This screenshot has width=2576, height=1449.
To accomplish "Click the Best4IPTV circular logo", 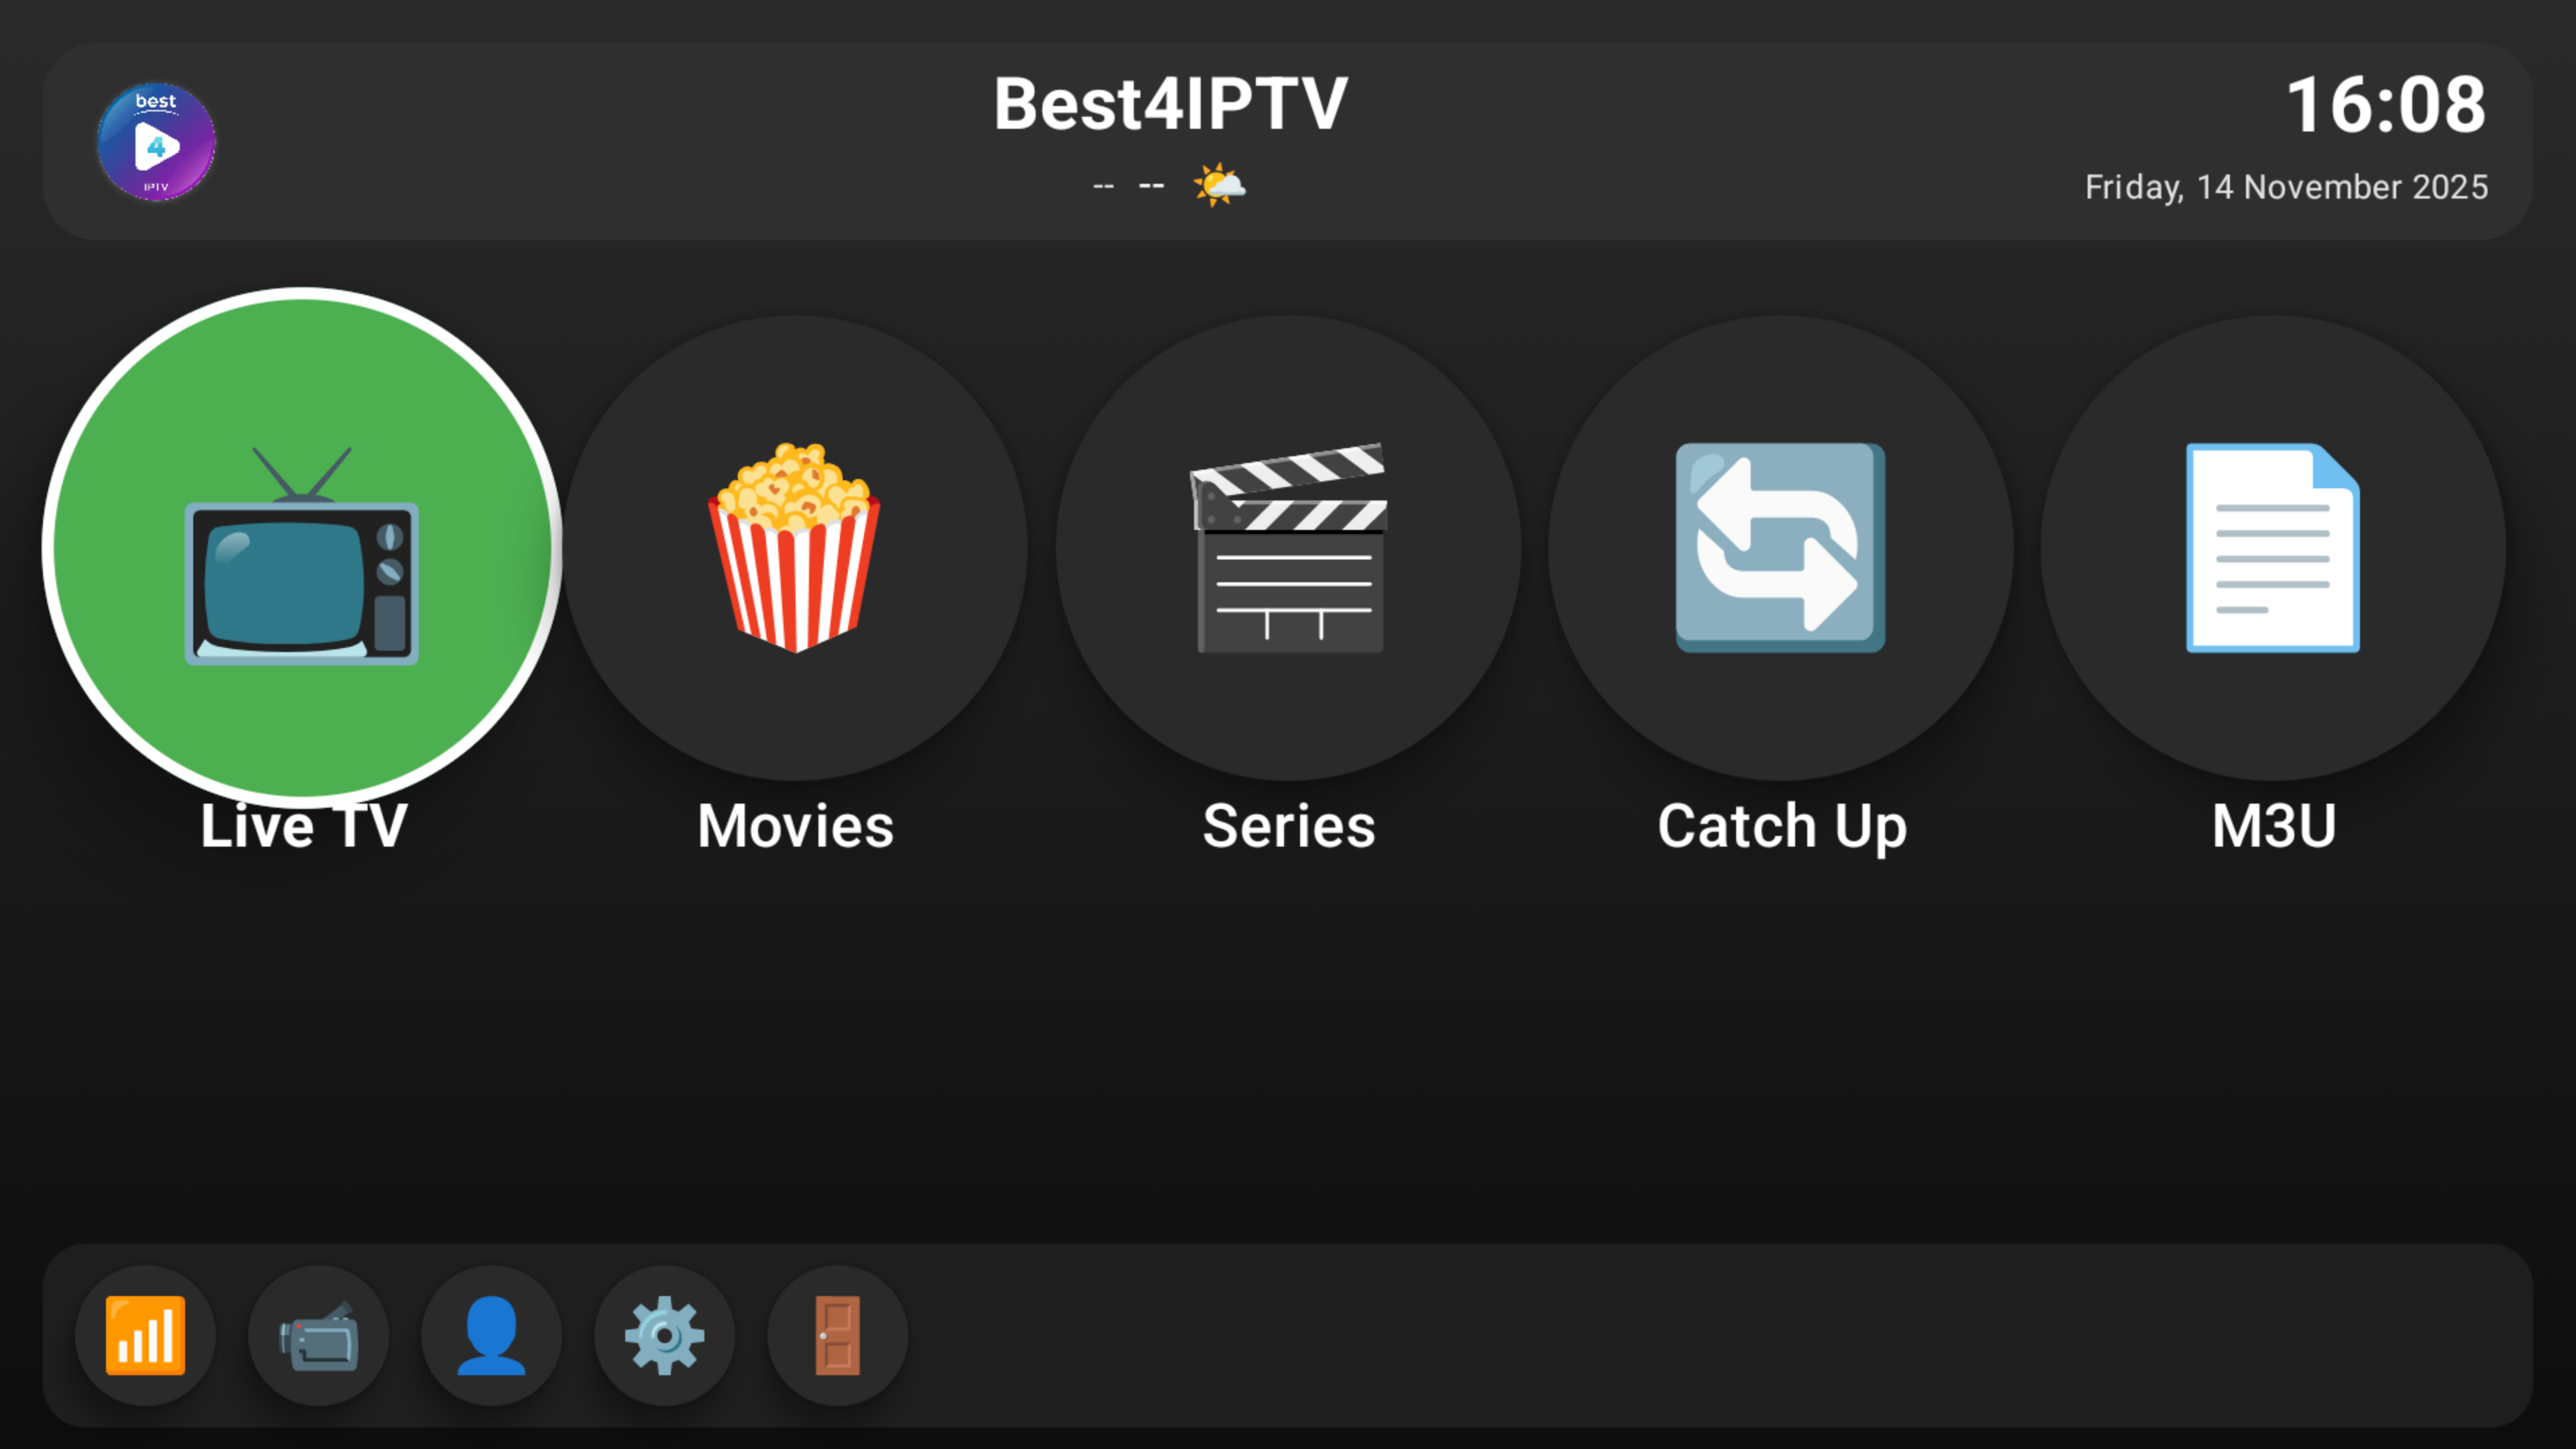I will tap(156, 141).
